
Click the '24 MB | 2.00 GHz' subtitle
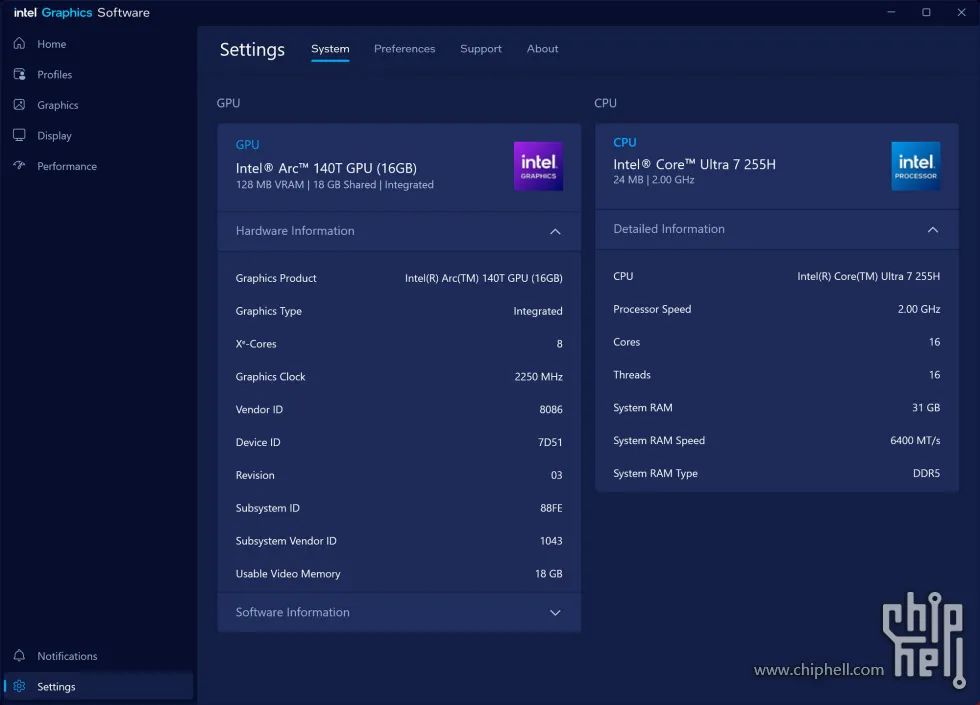(x=654, y=179)
